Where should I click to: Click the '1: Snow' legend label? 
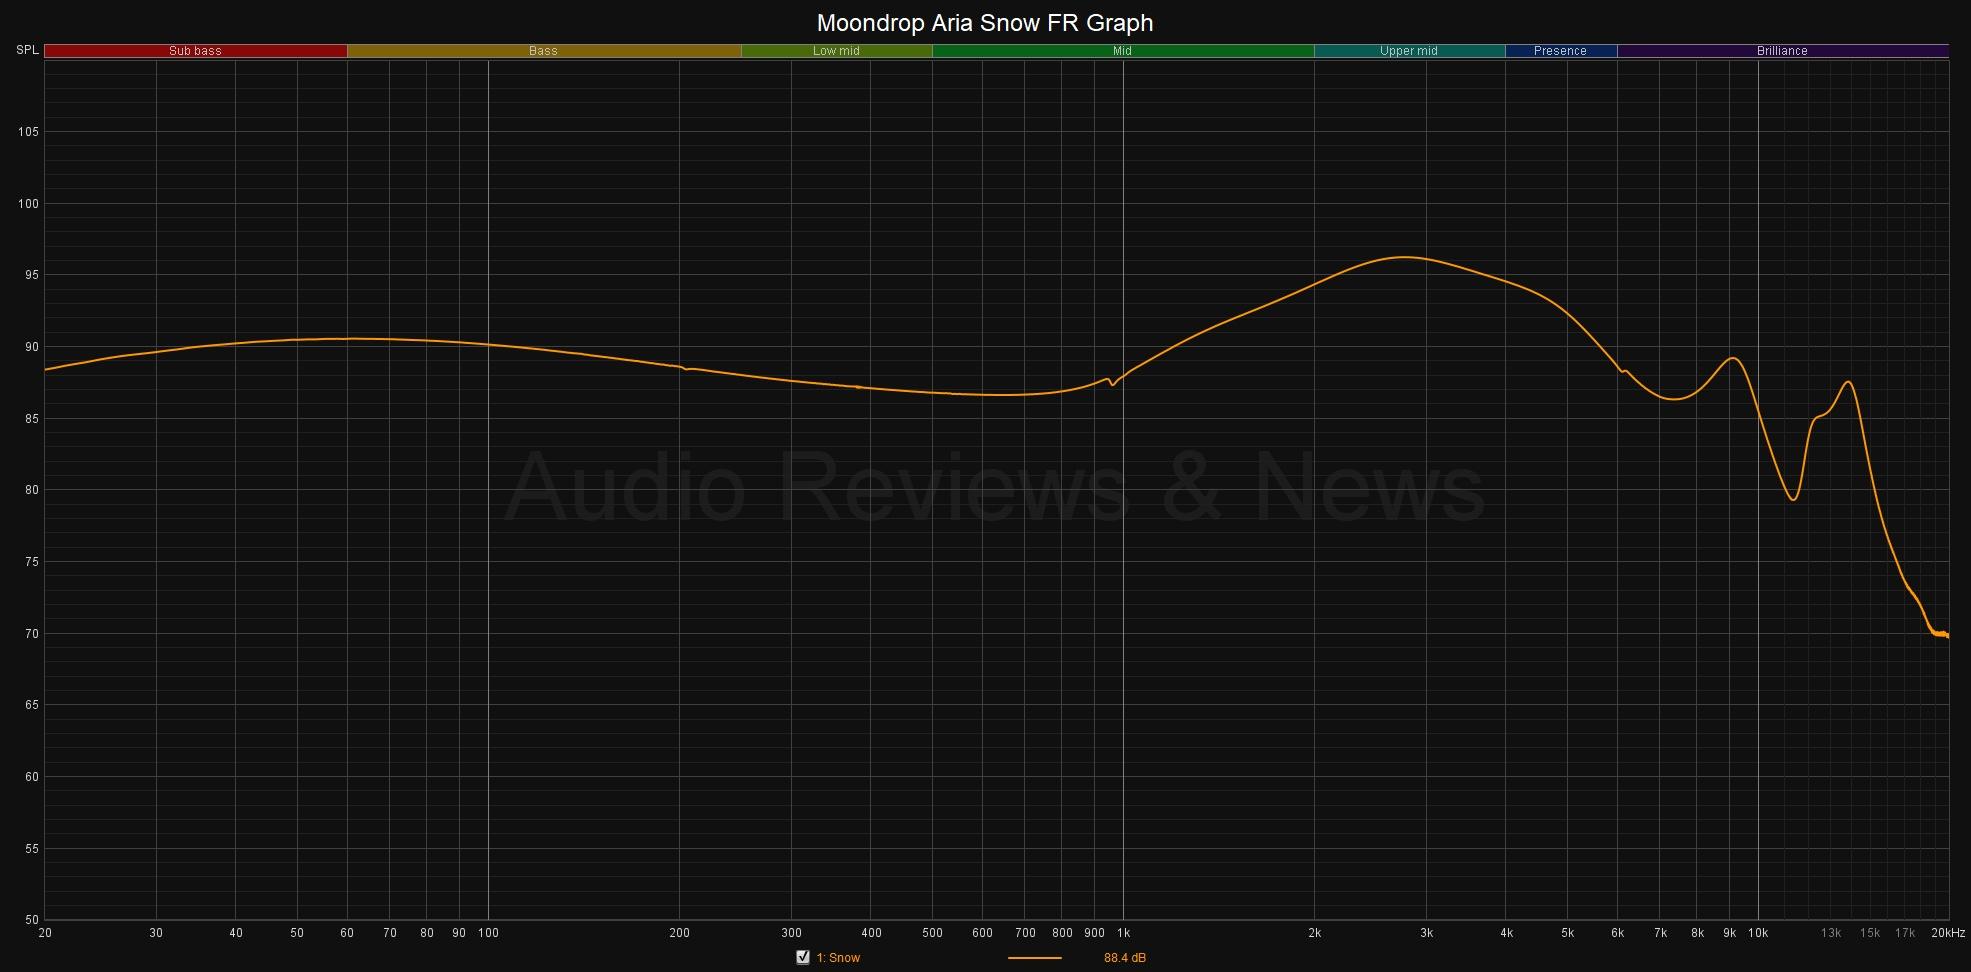[x=838, y=958]
